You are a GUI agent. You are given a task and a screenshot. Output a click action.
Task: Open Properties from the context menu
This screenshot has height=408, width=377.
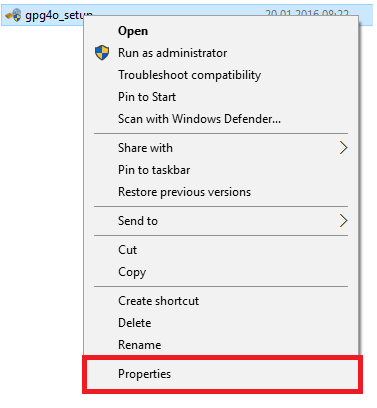tap(144, 374)
